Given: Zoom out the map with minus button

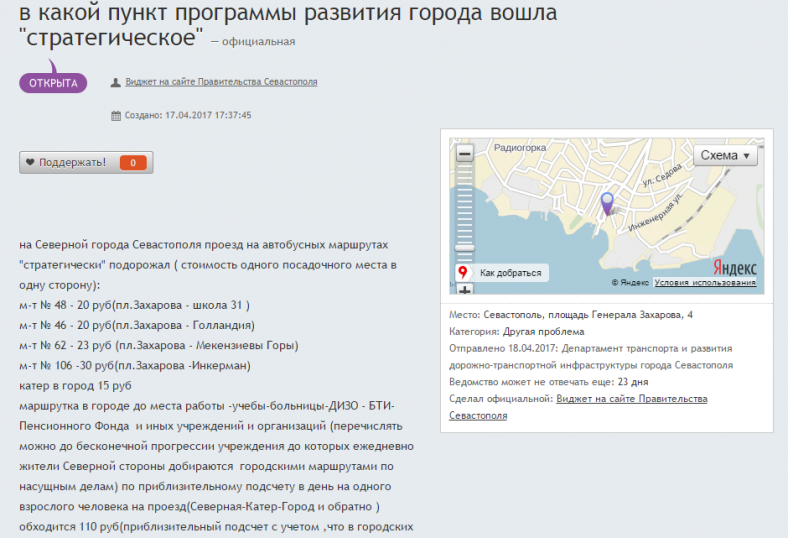Looking at the screenshot, I should pos(464,154).
